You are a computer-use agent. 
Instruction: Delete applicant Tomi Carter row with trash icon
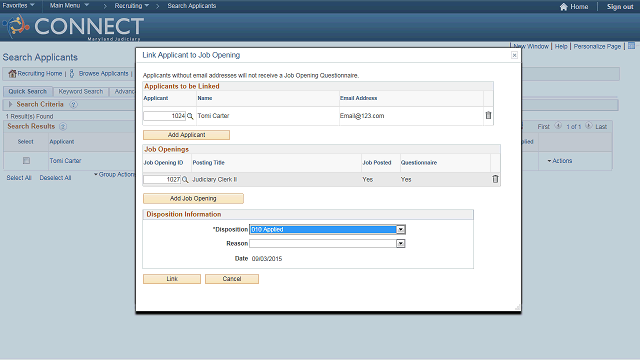point(488,116)
